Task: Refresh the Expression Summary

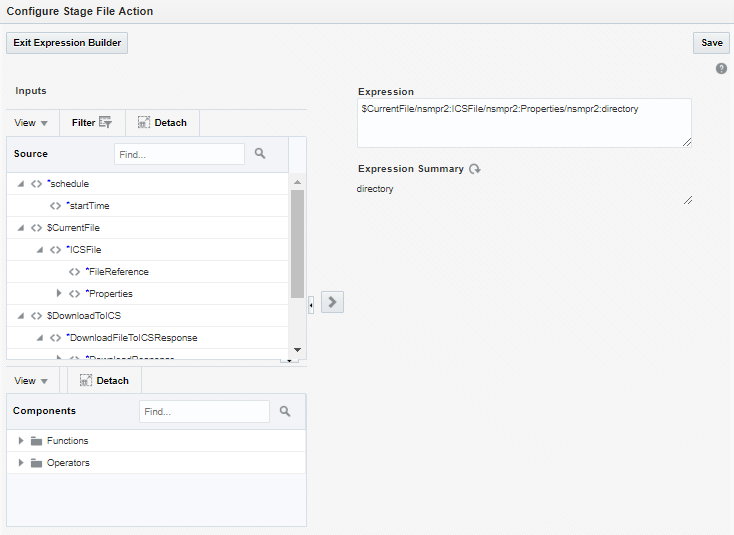Action: coord(475,169)
